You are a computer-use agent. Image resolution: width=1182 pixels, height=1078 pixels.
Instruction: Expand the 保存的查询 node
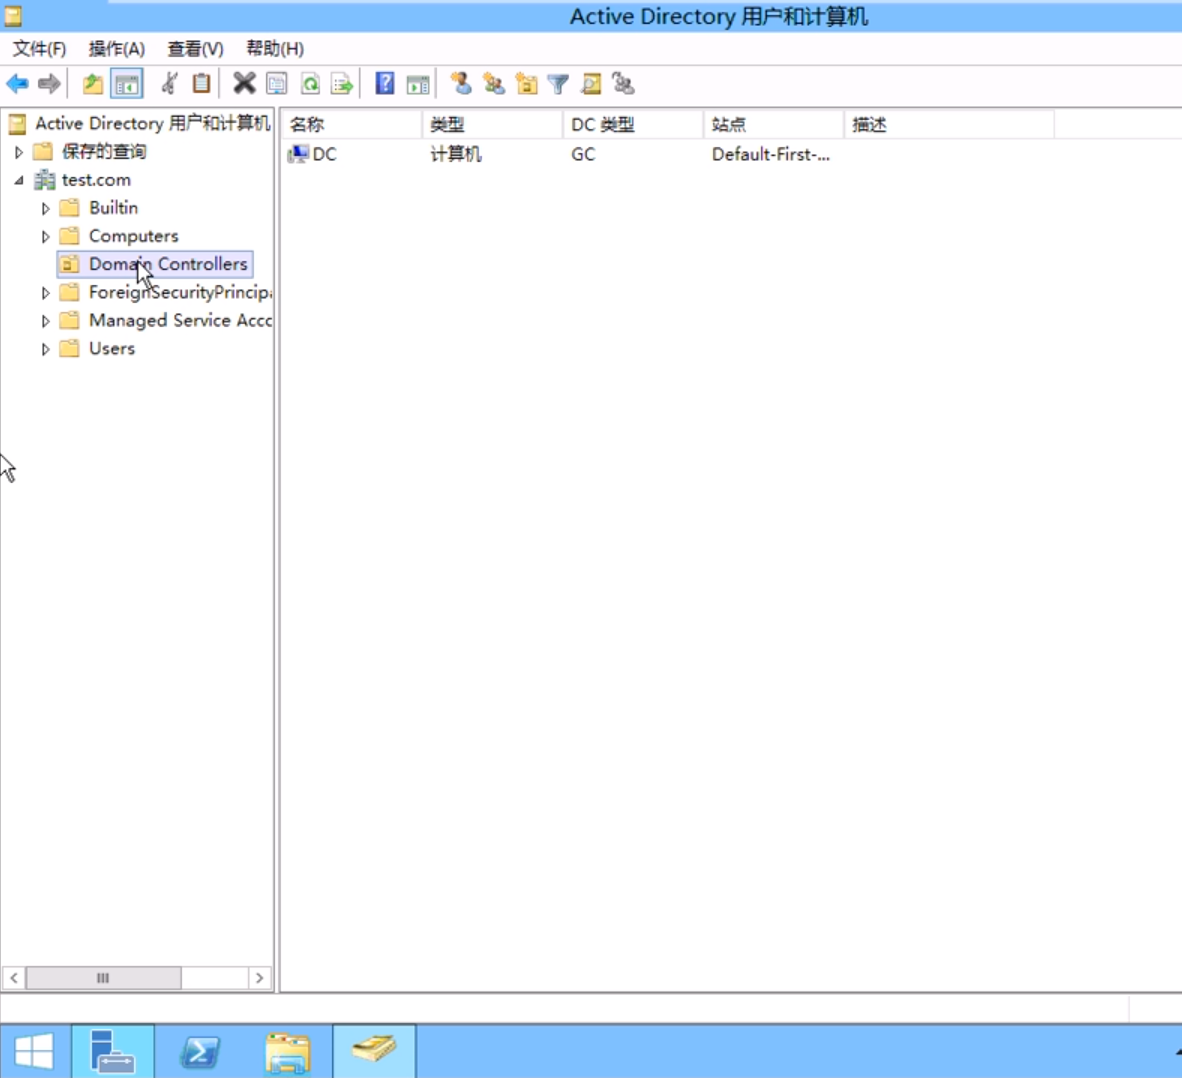[19, 152]
